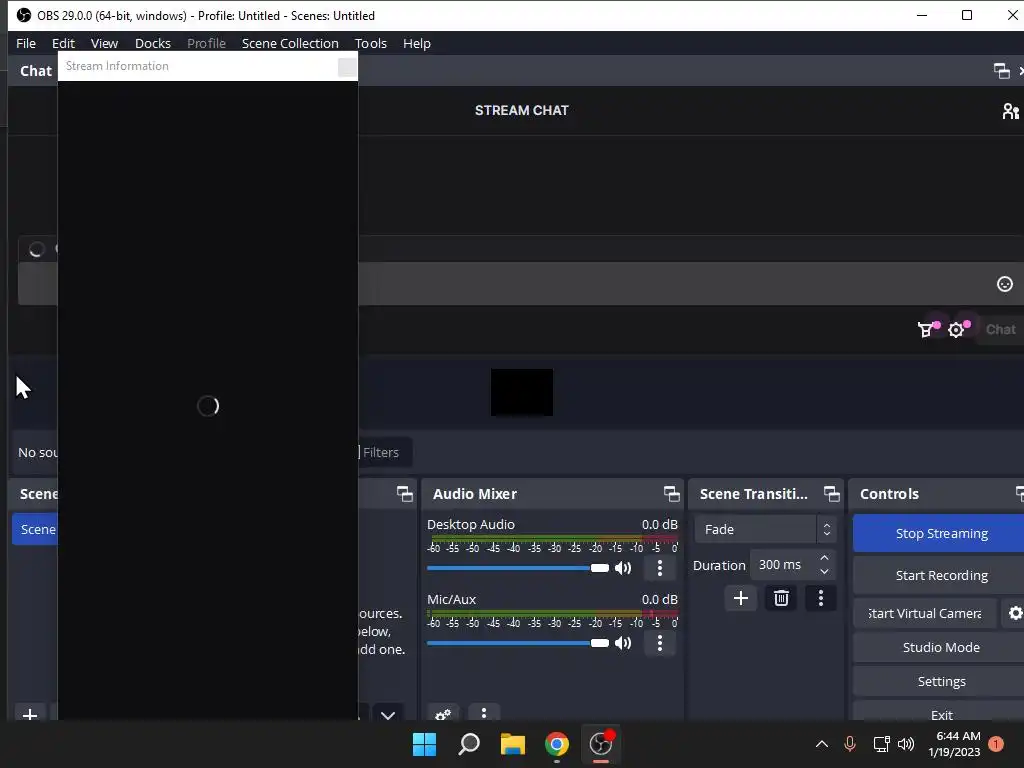Viewport: 1024px width, 768px height.
Task: Undock the Scene Transitions panel
Action: 831,494
